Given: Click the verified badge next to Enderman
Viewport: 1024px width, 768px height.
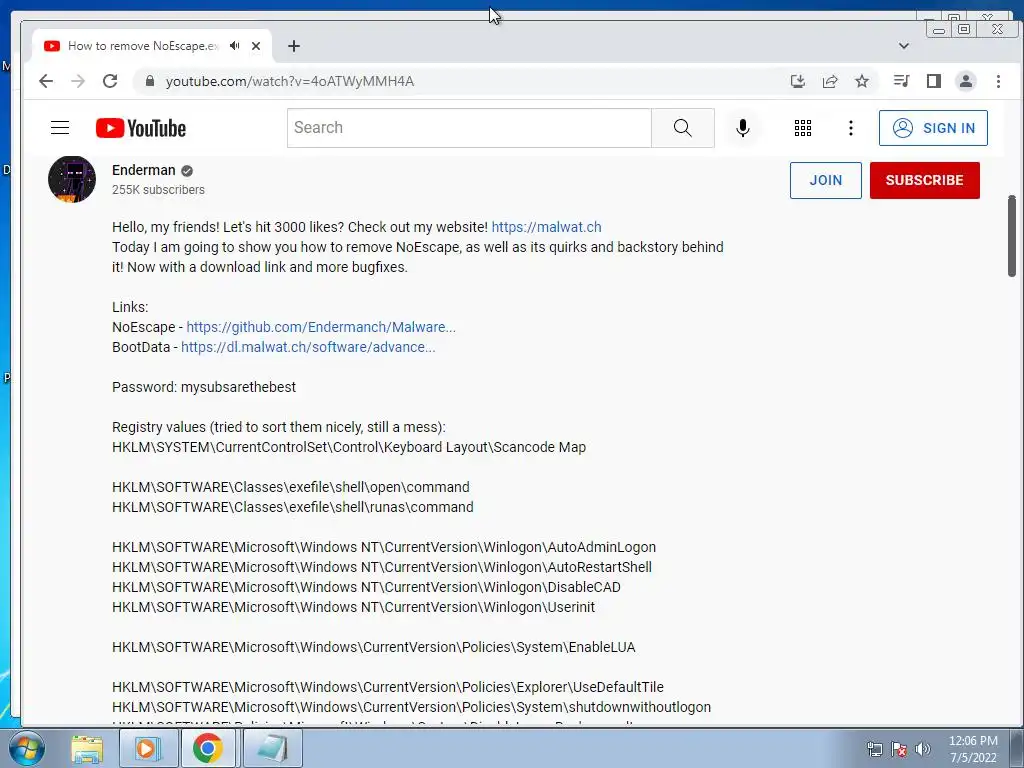Looking at the screenshot, I should [187, 171].
